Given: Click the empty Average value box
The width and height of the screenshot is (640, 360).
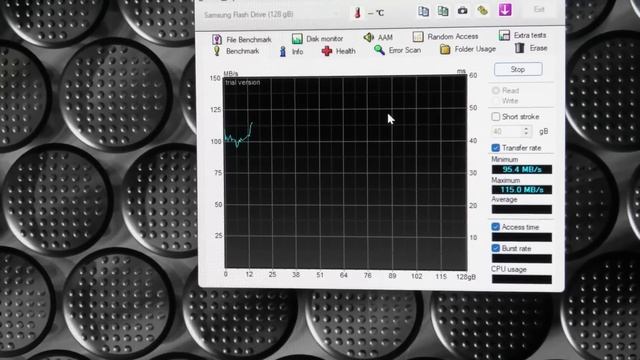Looking at the screenshot, I should pyautogui.click(x=522, y=209).
